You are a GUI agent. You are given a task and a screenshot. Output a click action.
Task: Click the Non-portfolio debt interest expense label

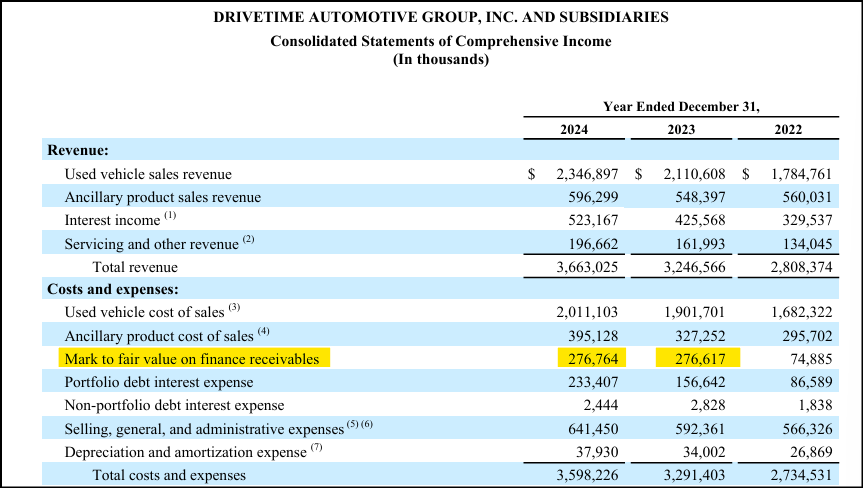[x=174, y=405]
